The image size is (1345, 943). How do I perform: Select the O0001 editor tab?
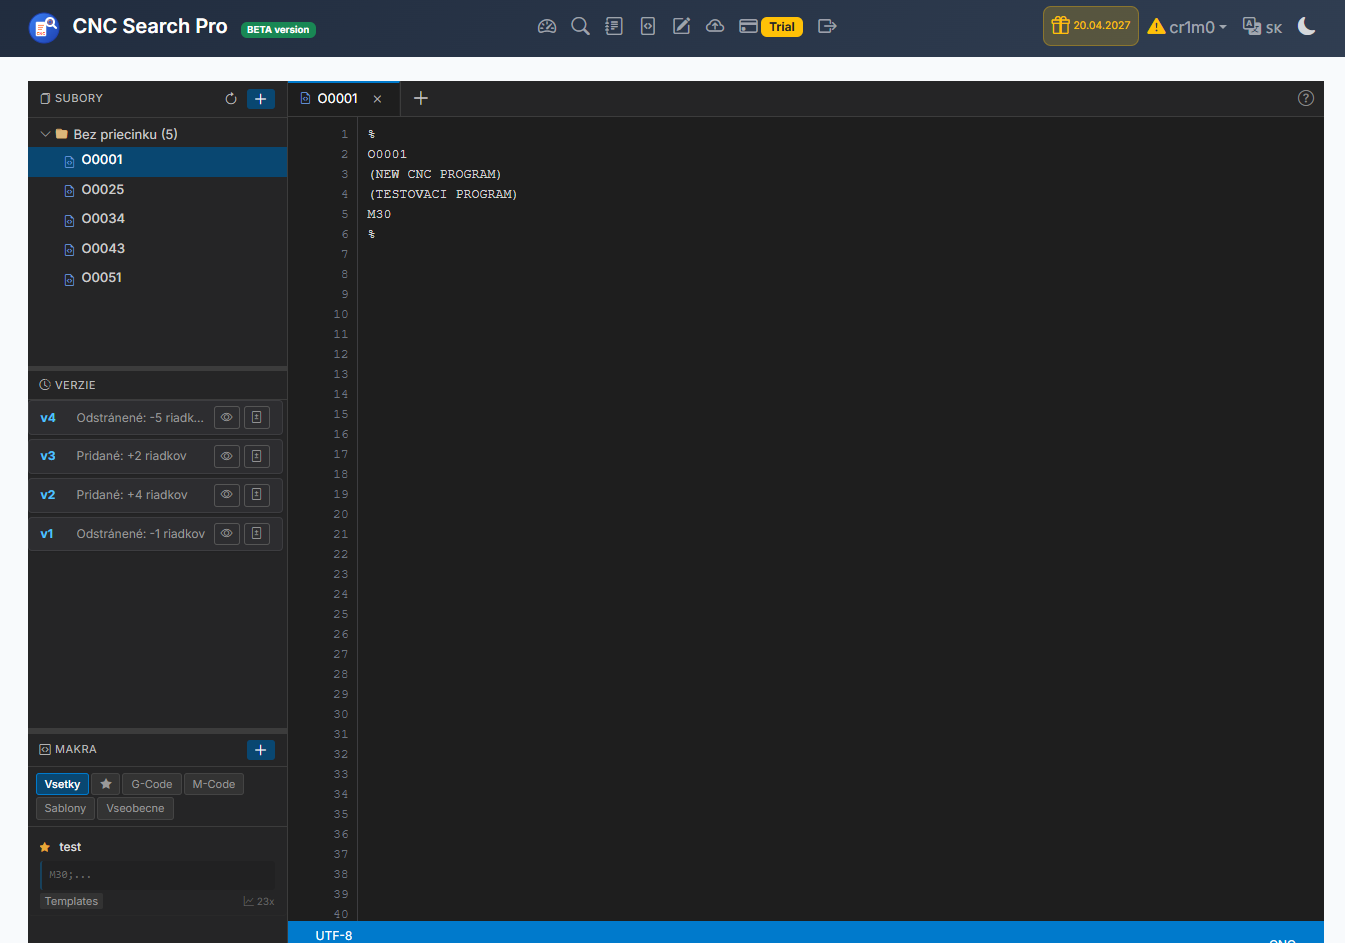coord(337,98)
